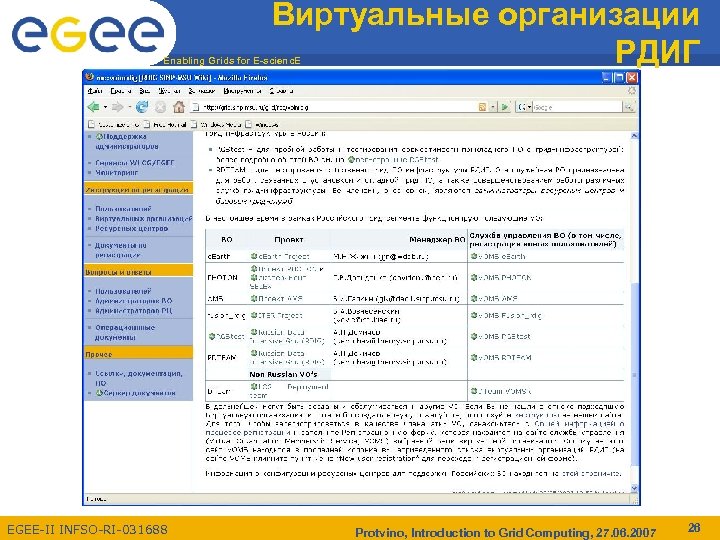Viewport: 720px width, 540px height.
Task: Open the Проект AMS link
Action: (x=276, y=298)
